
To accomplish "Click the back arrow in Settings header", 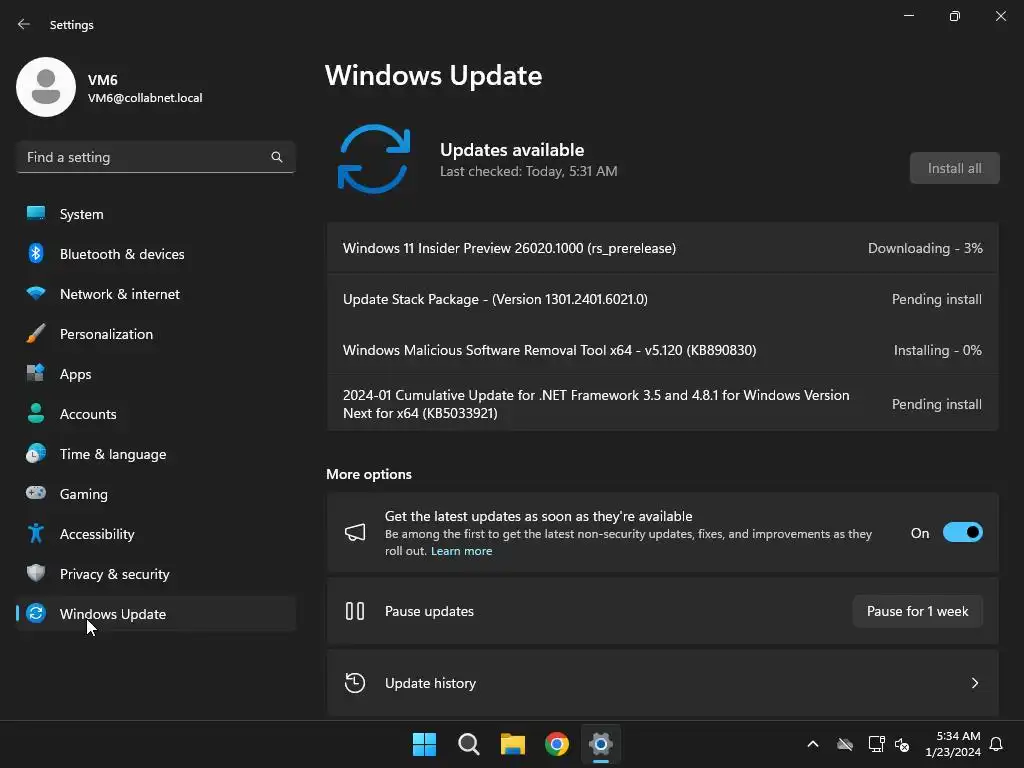I will pyautogui.click(x=24, y=24).
